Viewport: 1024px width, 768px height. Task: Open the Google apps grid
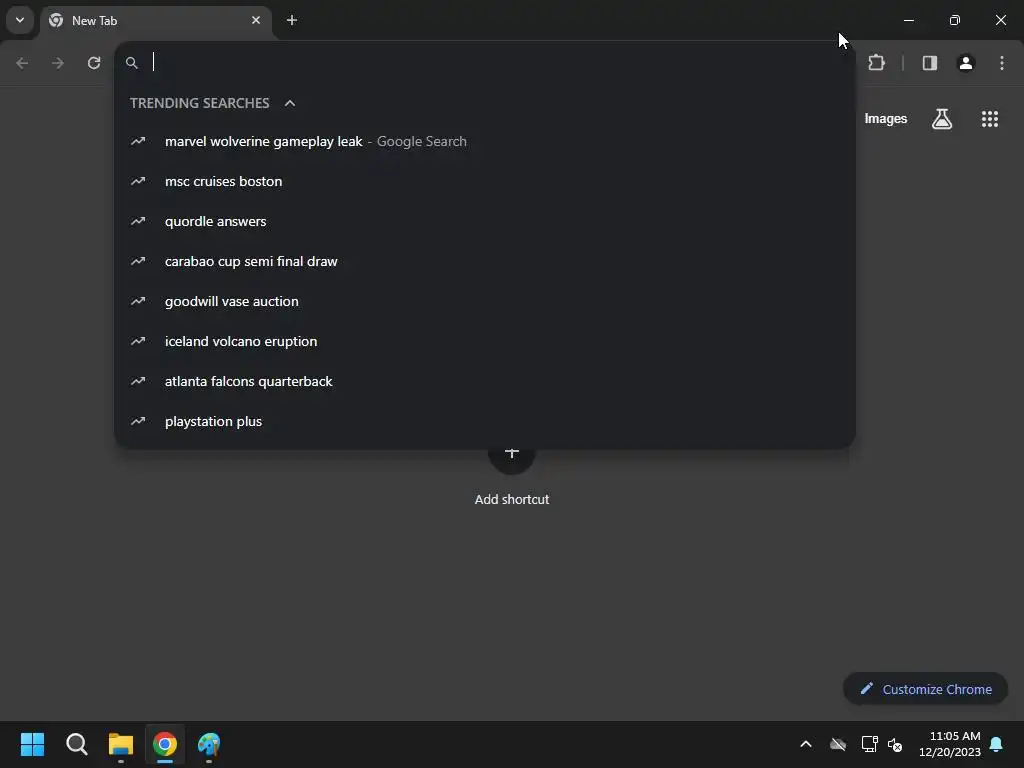[990, 119]
